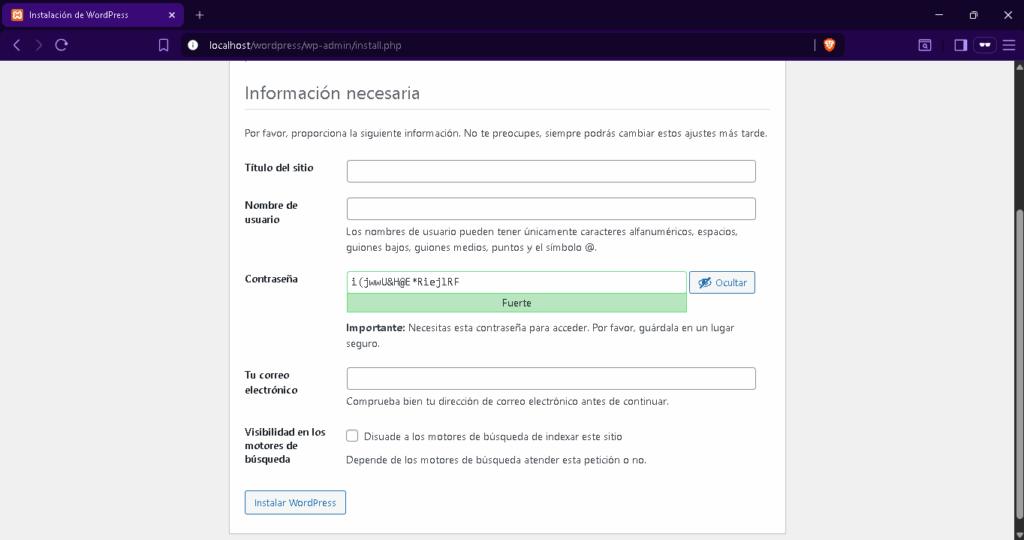The height and width of the screenshot is (540, 1024).
Task: Click the Contraseña password field
Action: [x=517, y=282]
